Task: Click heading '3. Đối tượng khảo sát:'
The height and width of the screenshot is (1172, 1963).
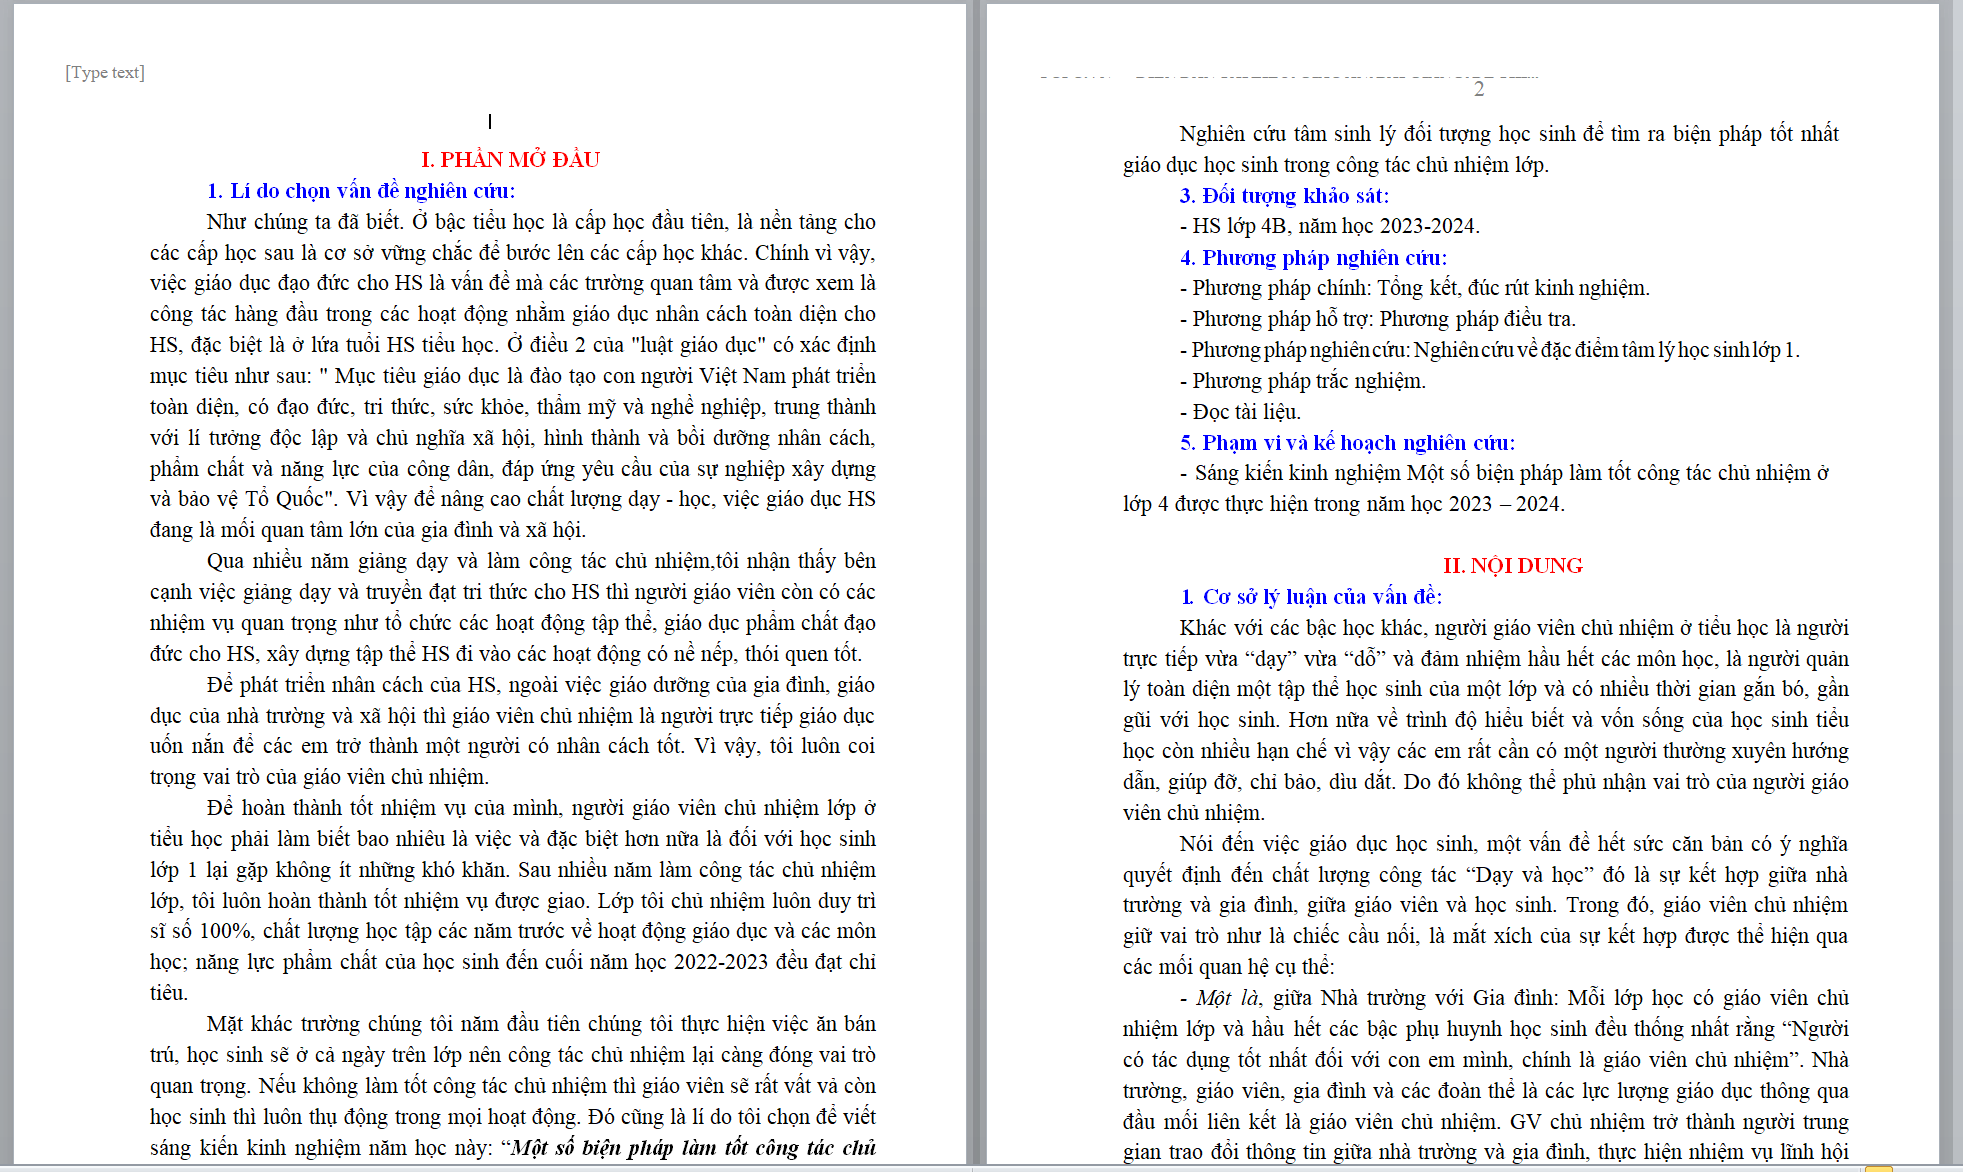Action: 1284,196
